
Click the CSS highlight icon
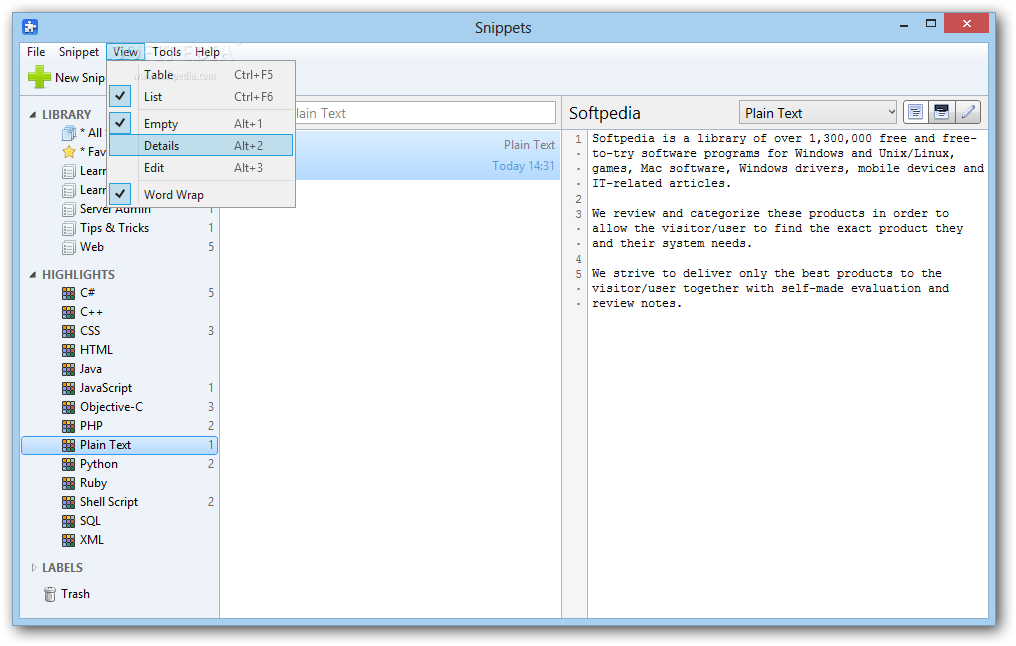tap(68, 331)
